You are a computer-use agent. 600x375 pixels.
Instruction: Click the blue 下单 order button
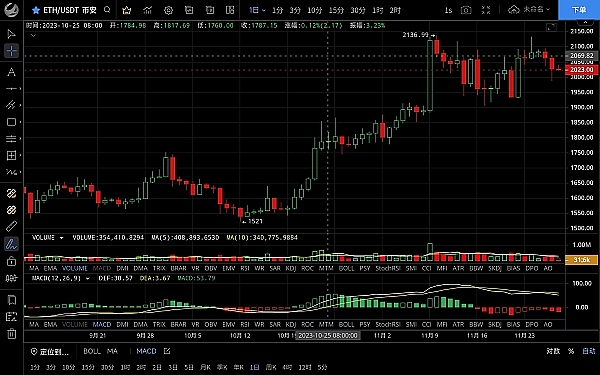(x=579, y=10)
